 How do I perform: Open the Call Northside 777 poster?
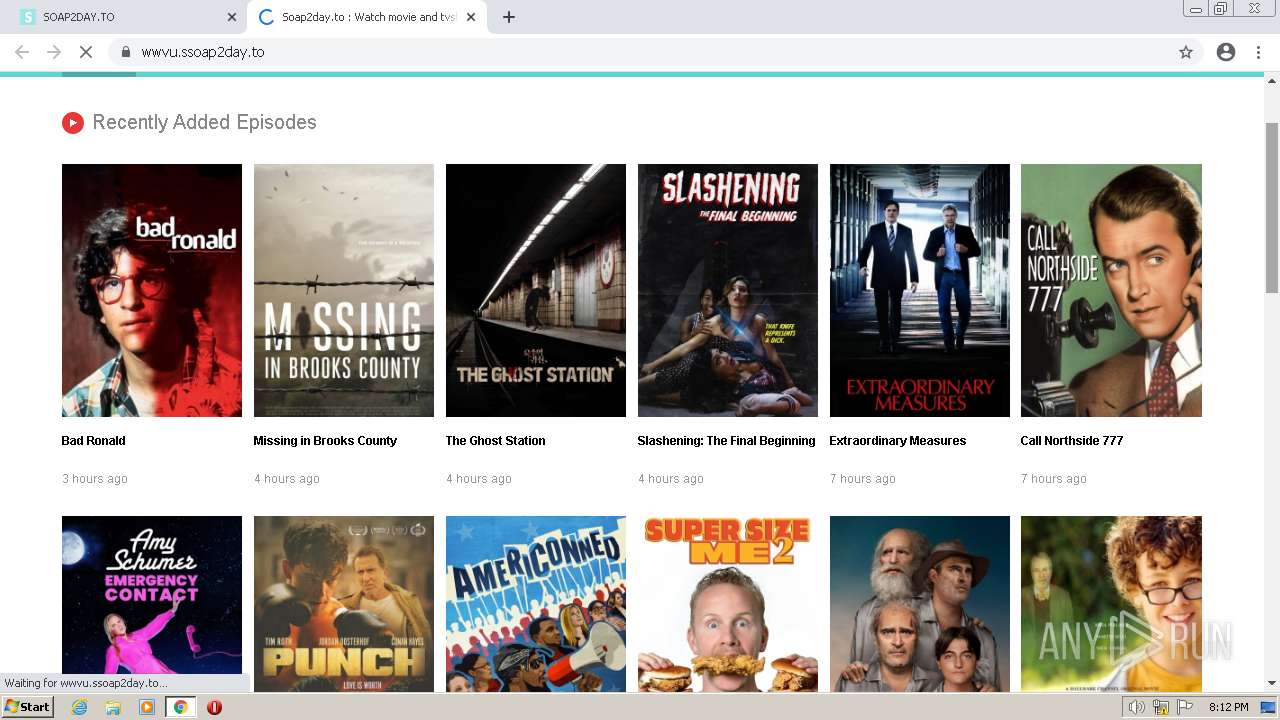tap(1111, 290)
